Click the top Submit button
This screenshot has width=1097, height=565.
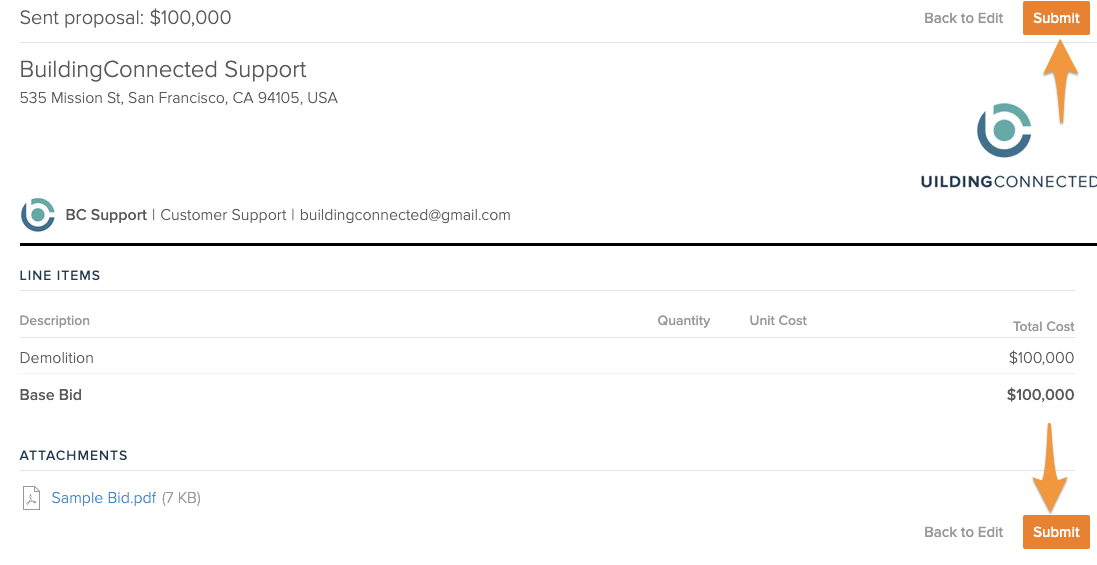(x=1056, y=18)
